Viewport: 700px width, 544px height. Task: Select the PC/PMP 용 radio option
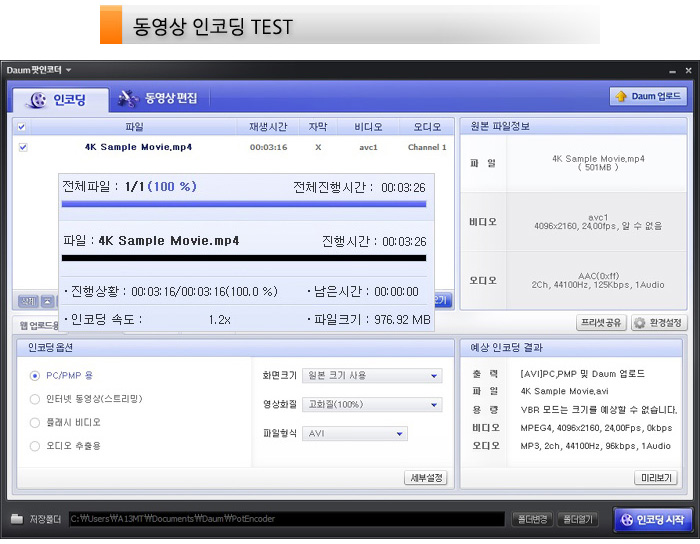pos(36,376)
